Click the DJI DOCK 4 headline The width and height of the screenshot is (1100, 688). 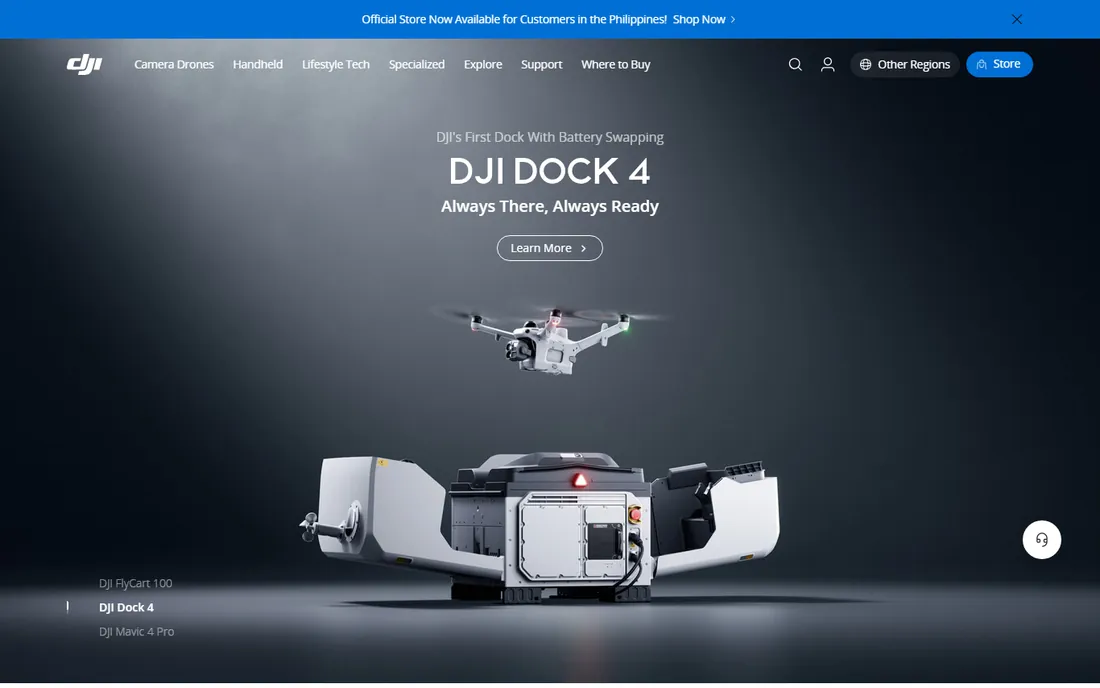(x=549, y=172)
